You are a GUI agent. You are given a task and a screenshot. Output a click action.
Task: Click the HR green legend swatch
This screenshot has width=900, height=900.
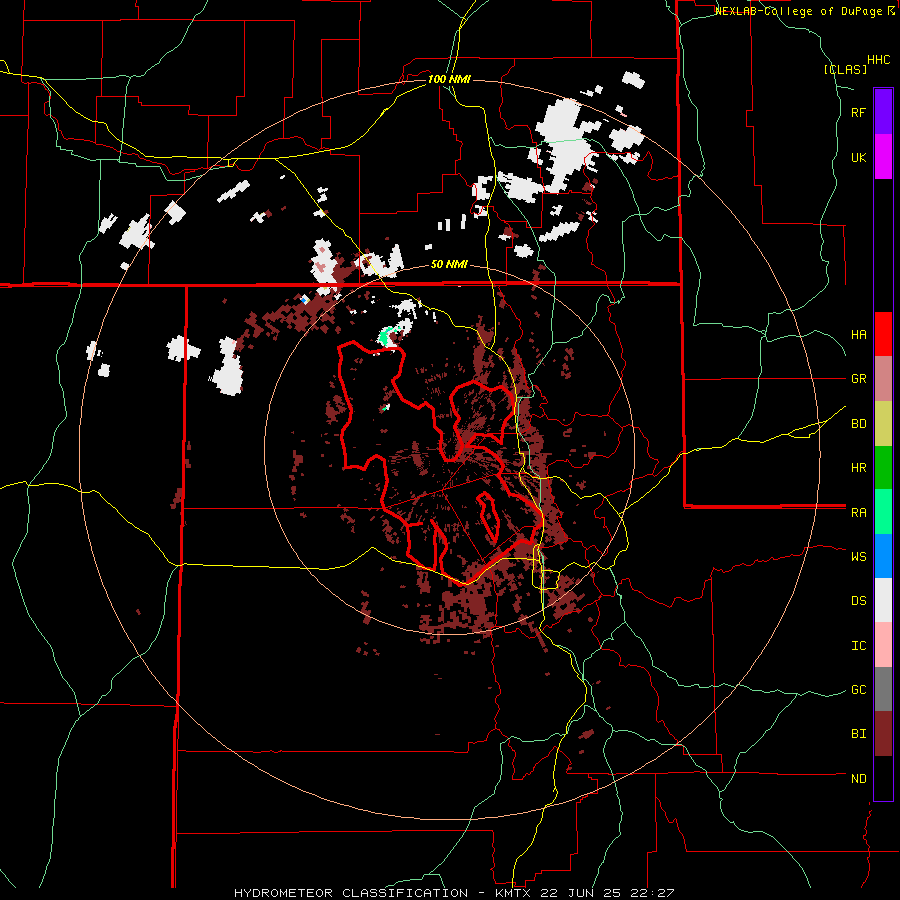[883, 468]
